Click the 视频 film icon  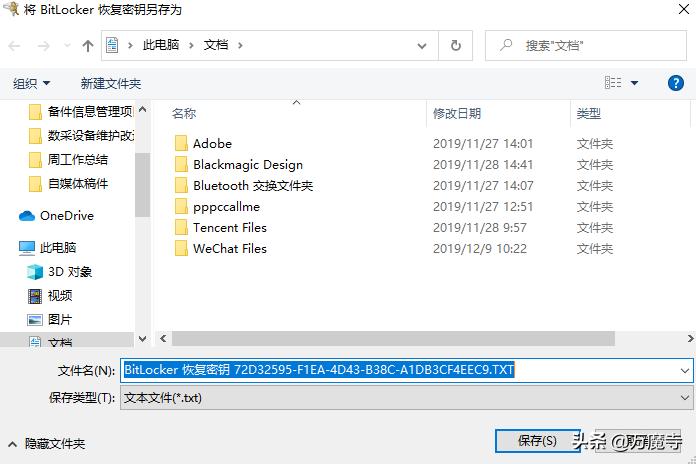pos(35,296)
